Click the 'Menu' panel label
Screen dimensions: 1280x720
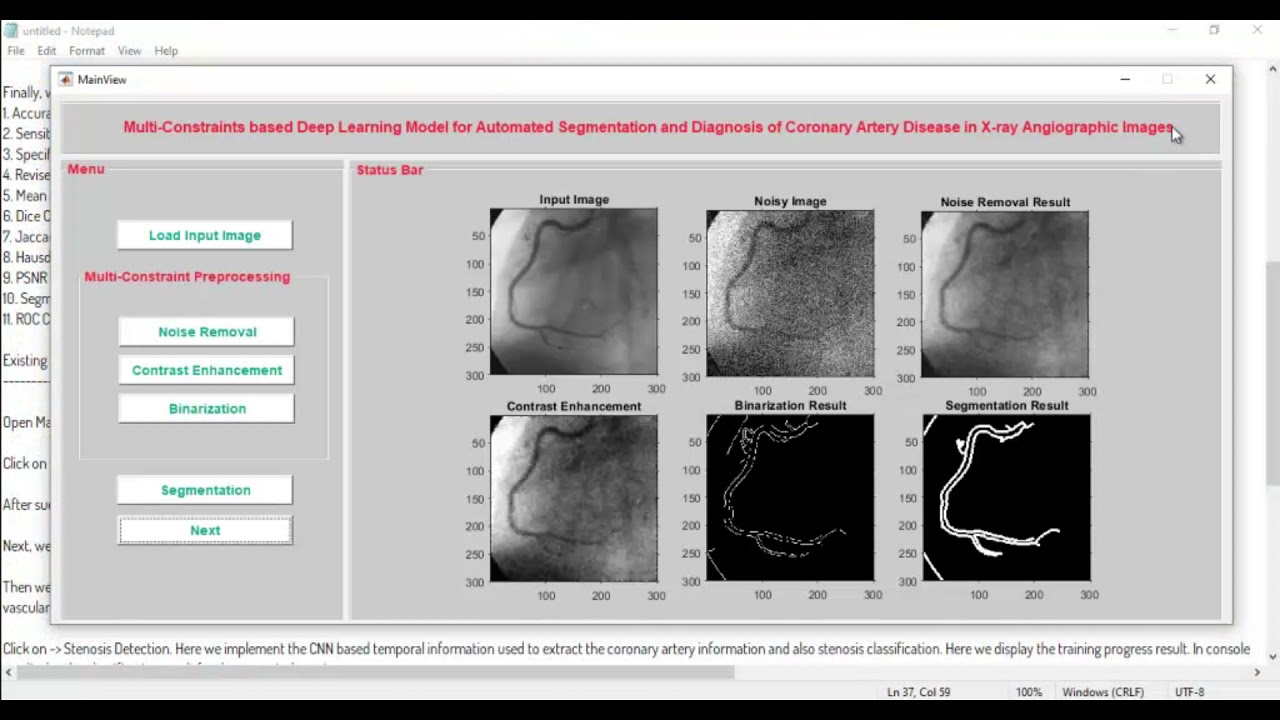pyautogui.click(x=86, y=169)
